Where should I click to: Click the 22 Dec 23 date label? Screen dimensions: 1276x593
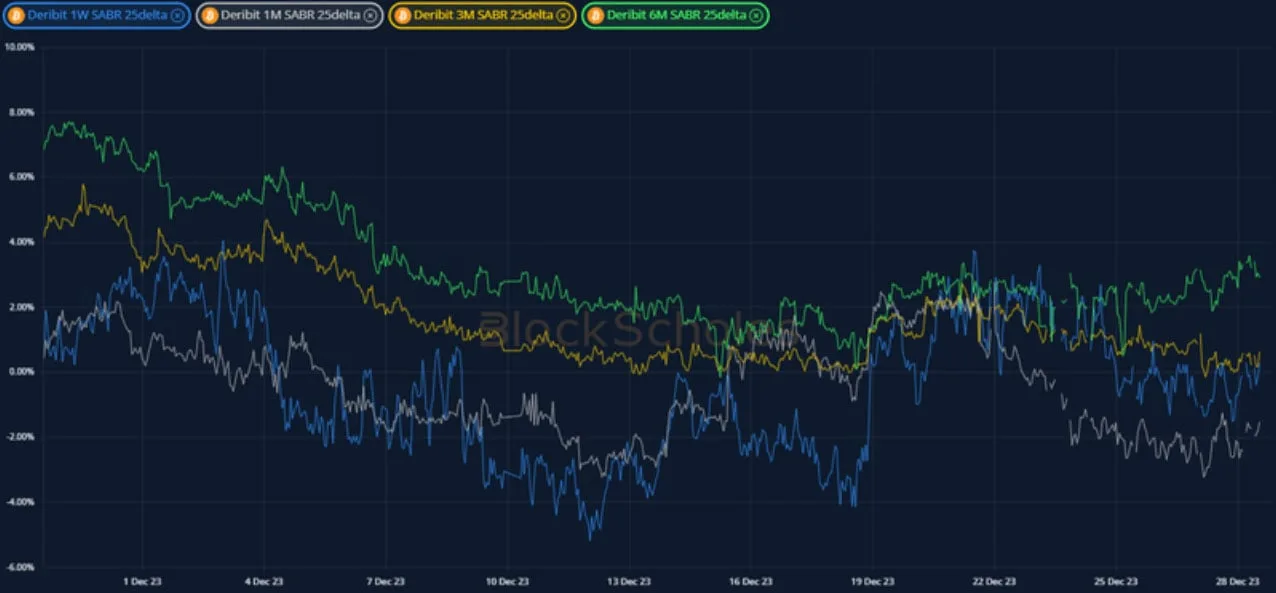[x=995, y=581]
